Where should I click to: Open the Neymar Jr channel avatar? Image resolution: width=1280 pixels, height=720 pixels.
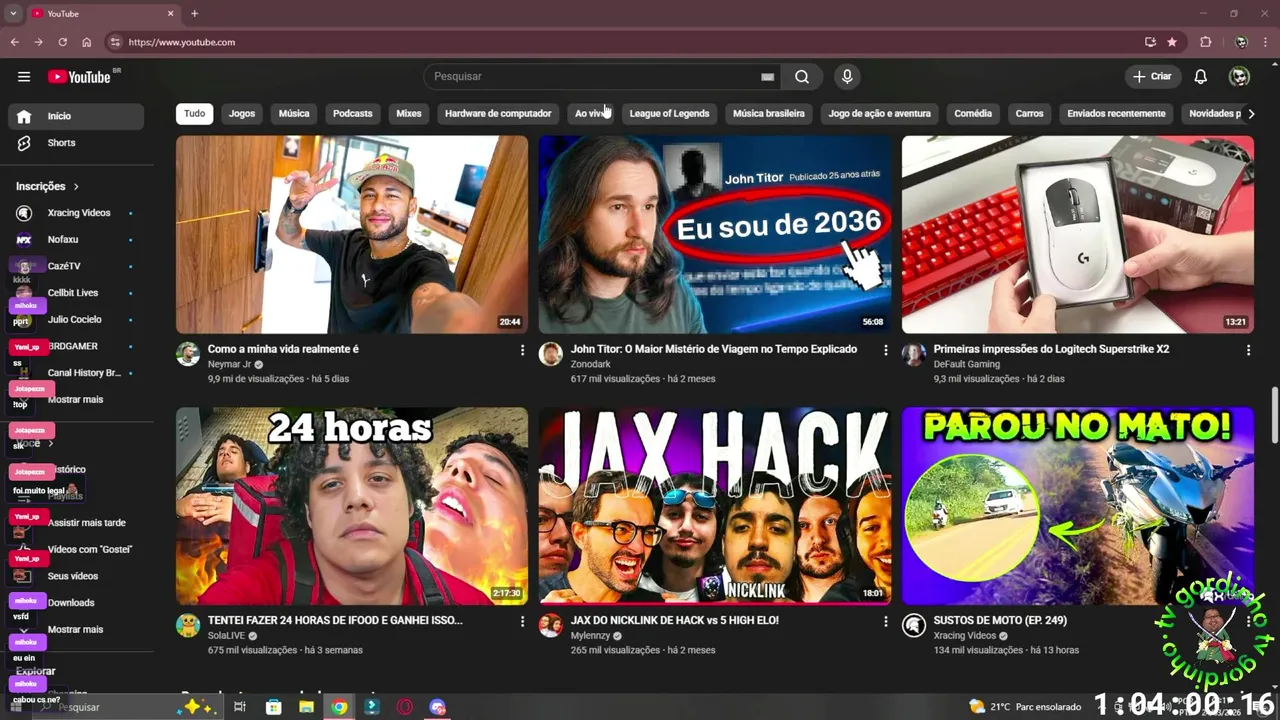coord(188,354)
